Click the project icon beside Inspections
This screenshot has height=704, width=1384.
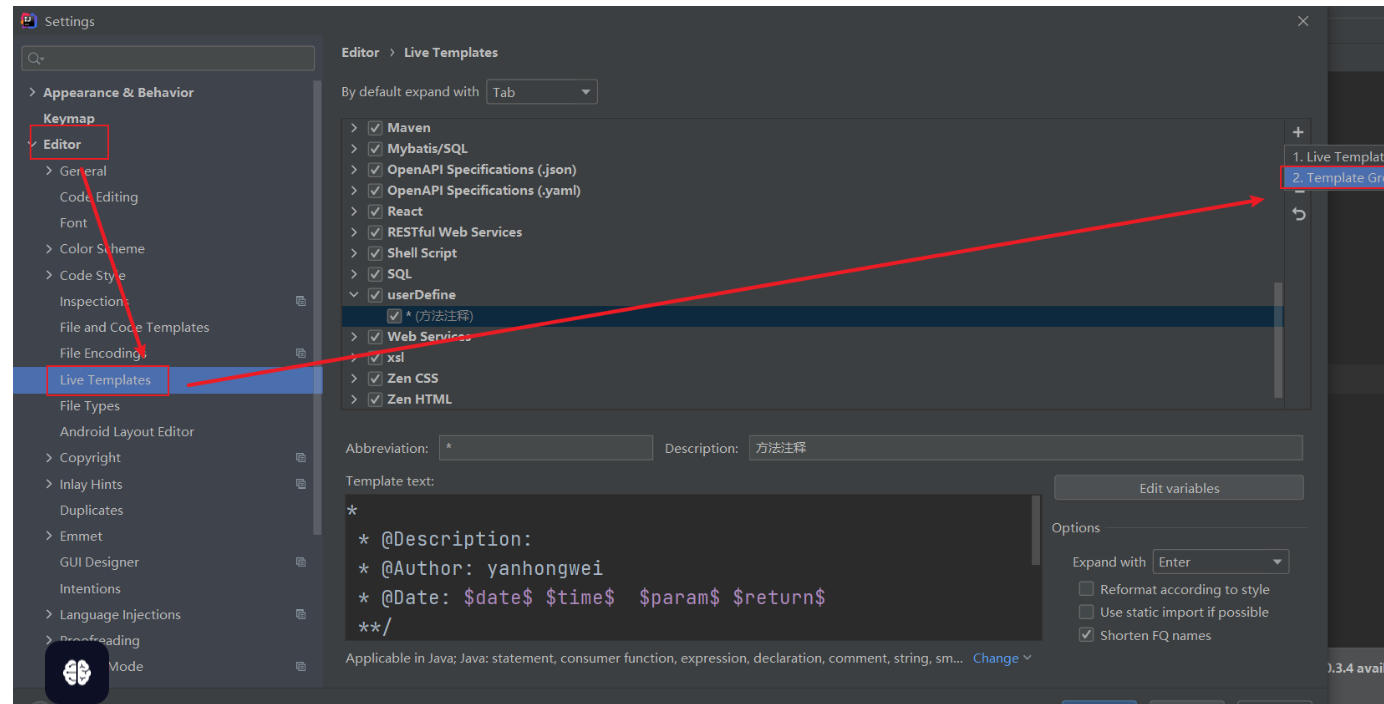click(301, 301)
